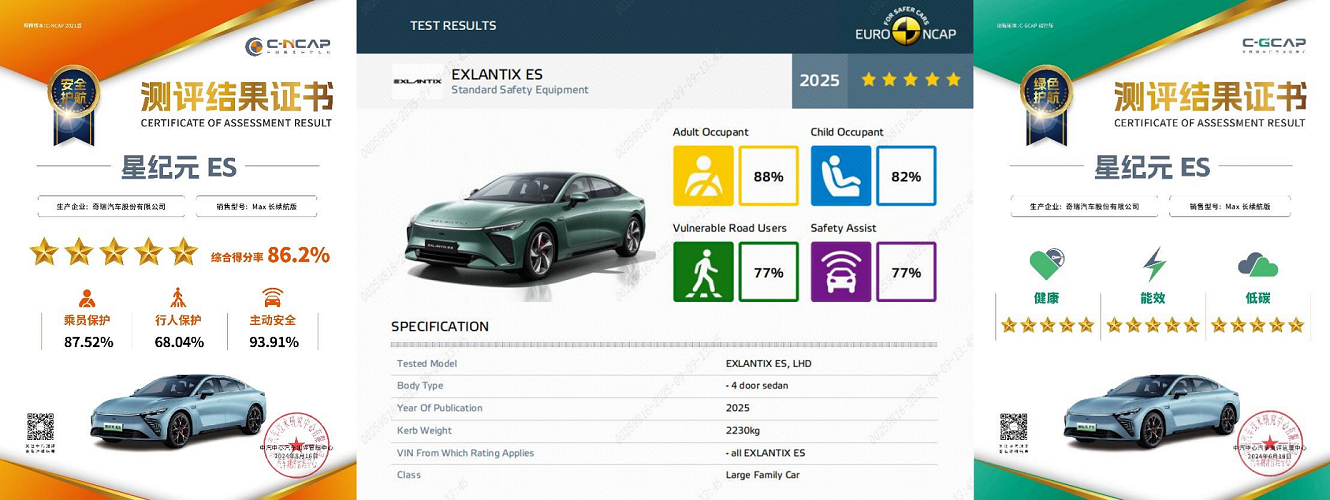Click the QR code on the C-GCAP certificate
The height and width of the screenshot is (500, 1330).
click(1013, 427)
